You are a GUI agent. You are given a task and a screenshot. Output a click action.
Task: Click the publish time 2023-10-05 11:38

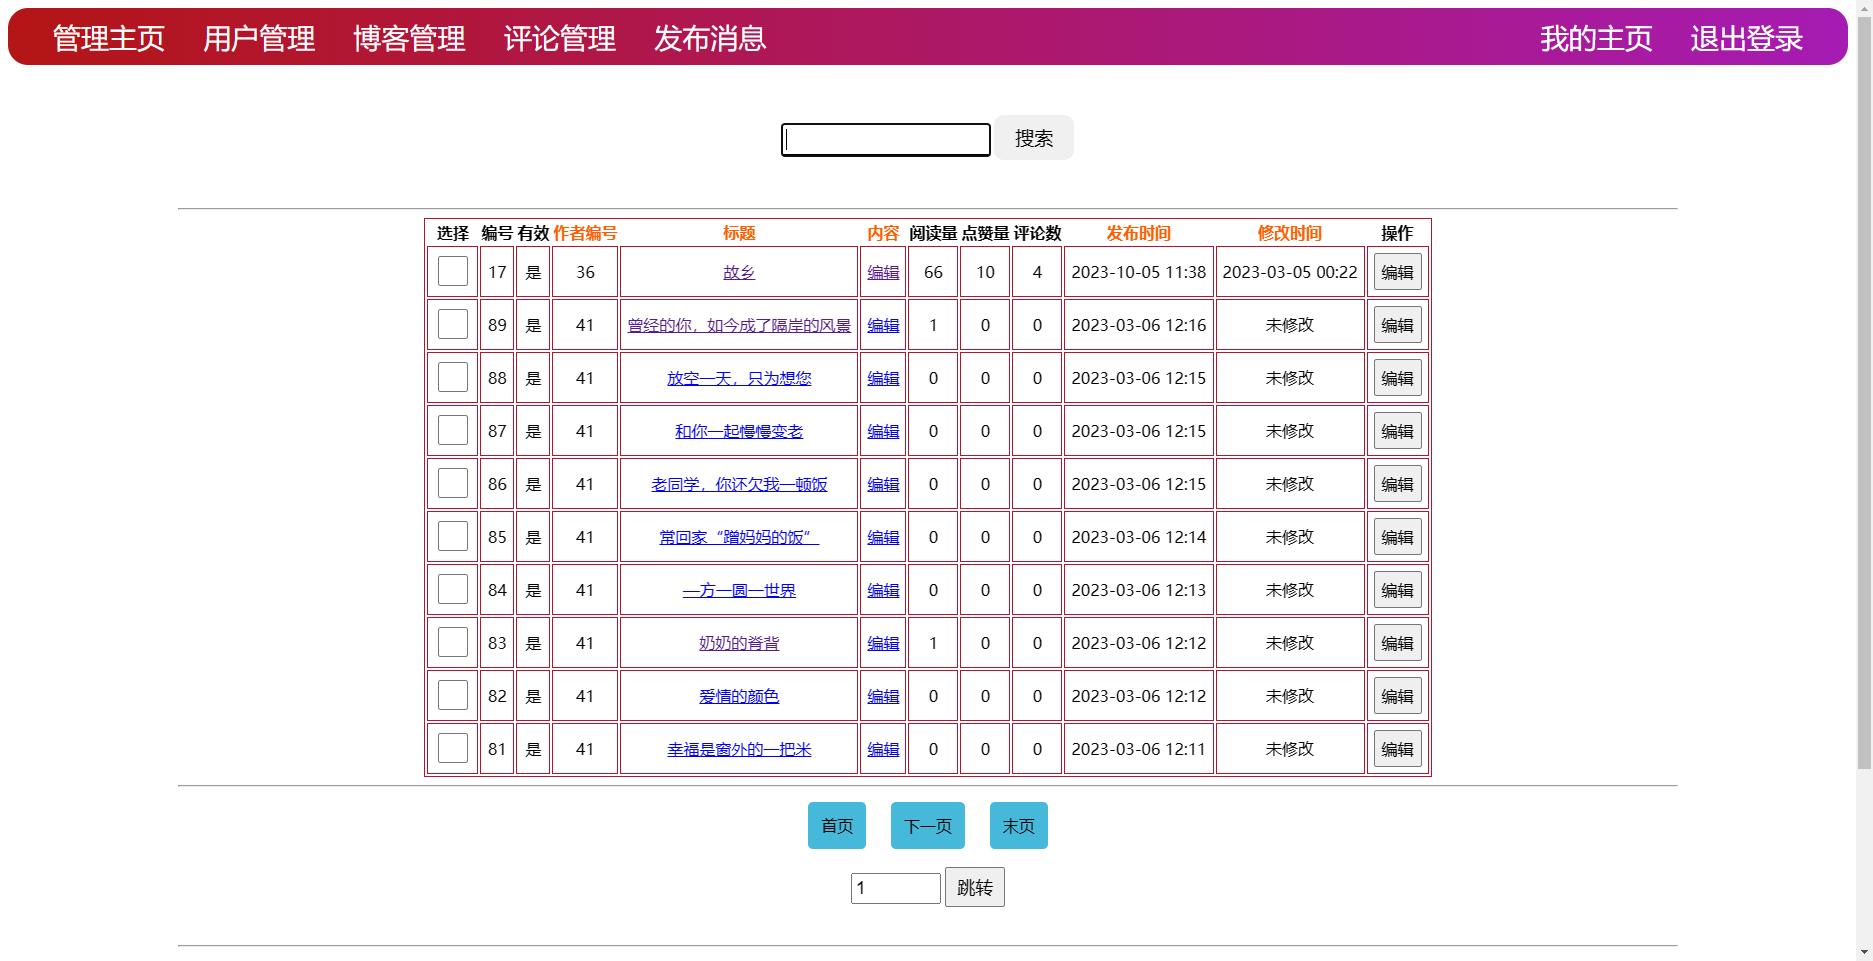click(1138, 272)
